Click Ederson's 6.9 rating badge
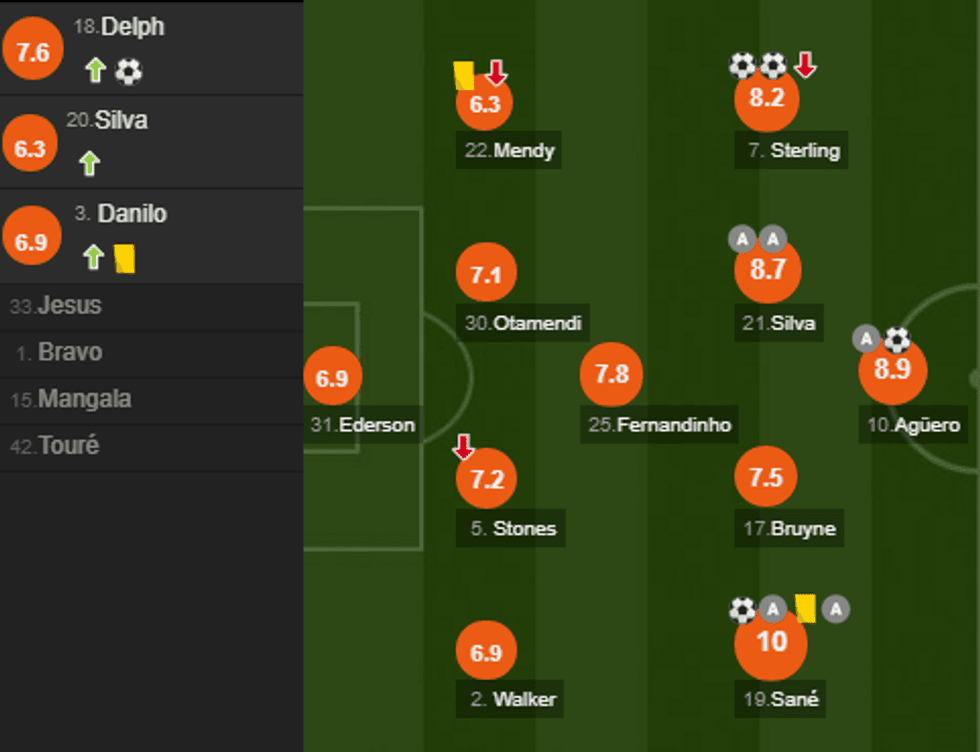This screenshot has width=980, height=752. (332, 378)
